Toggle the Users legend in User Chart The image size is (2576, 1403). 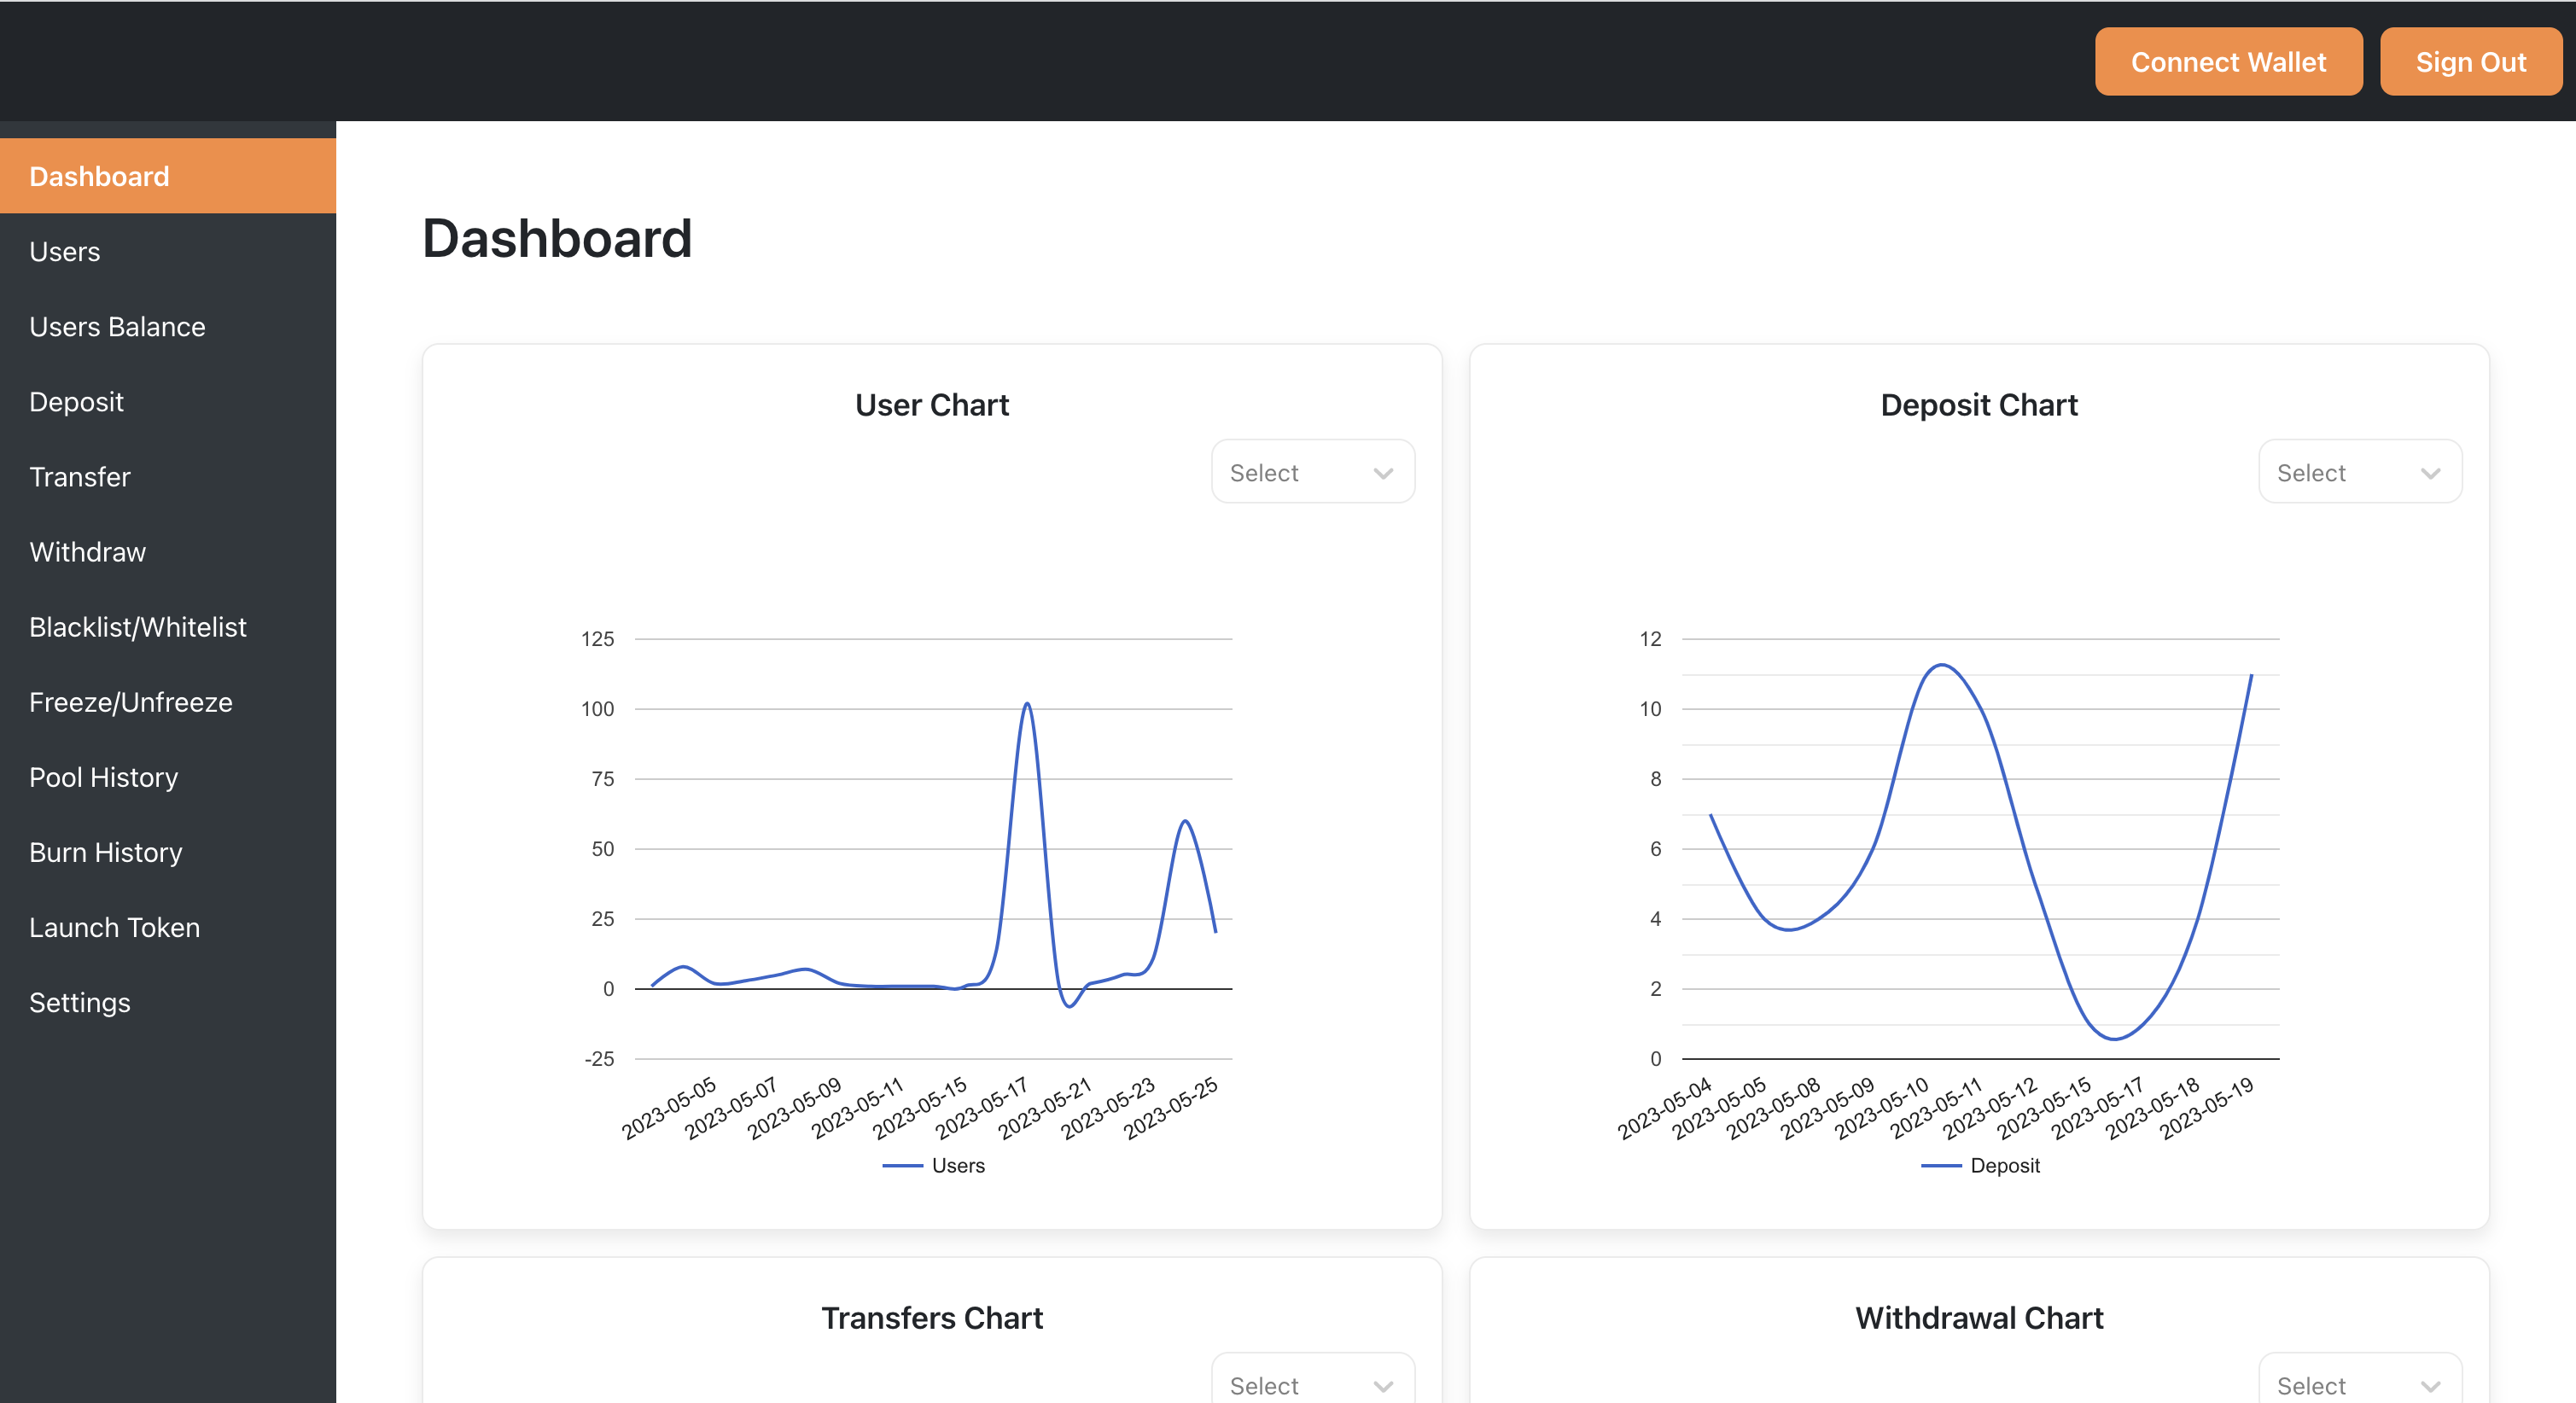click(x=935, y=1165)
